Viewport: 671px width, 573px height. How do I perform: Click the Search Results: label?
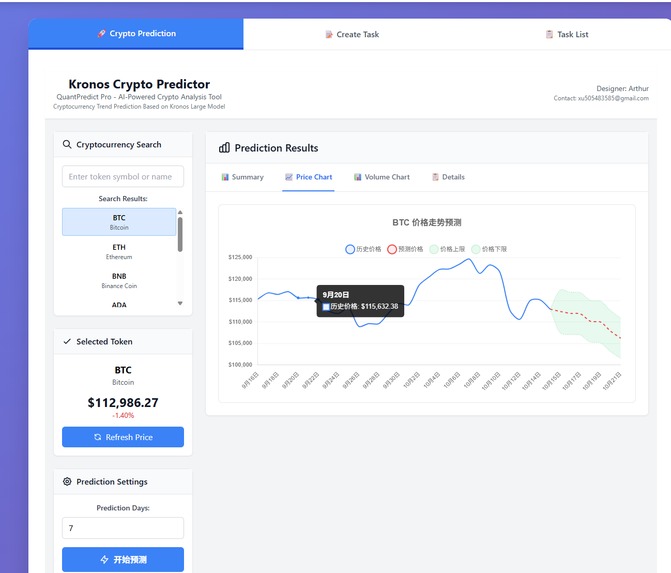(x=123, y=199)
